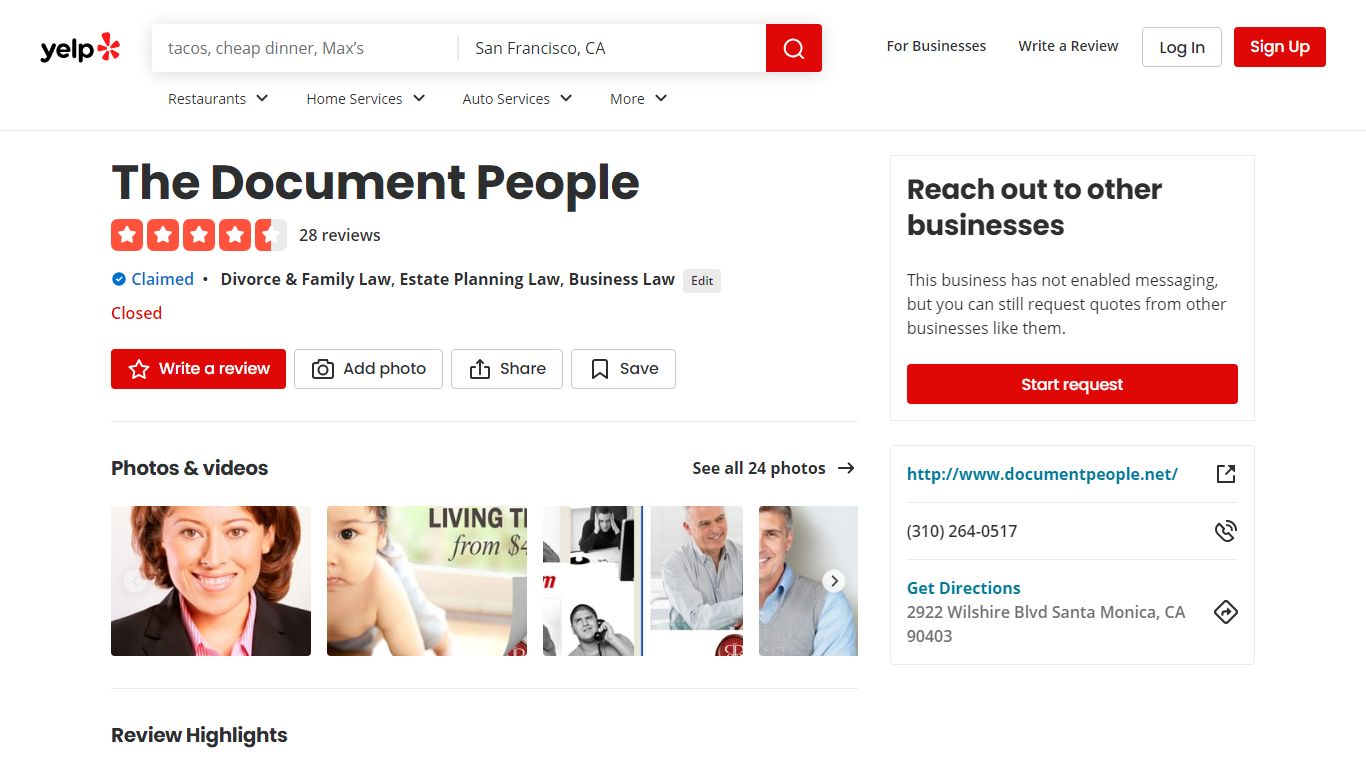This screenshot has height=768, width=1366.
Task: Open Business Law category
Action: pos(622,279)
